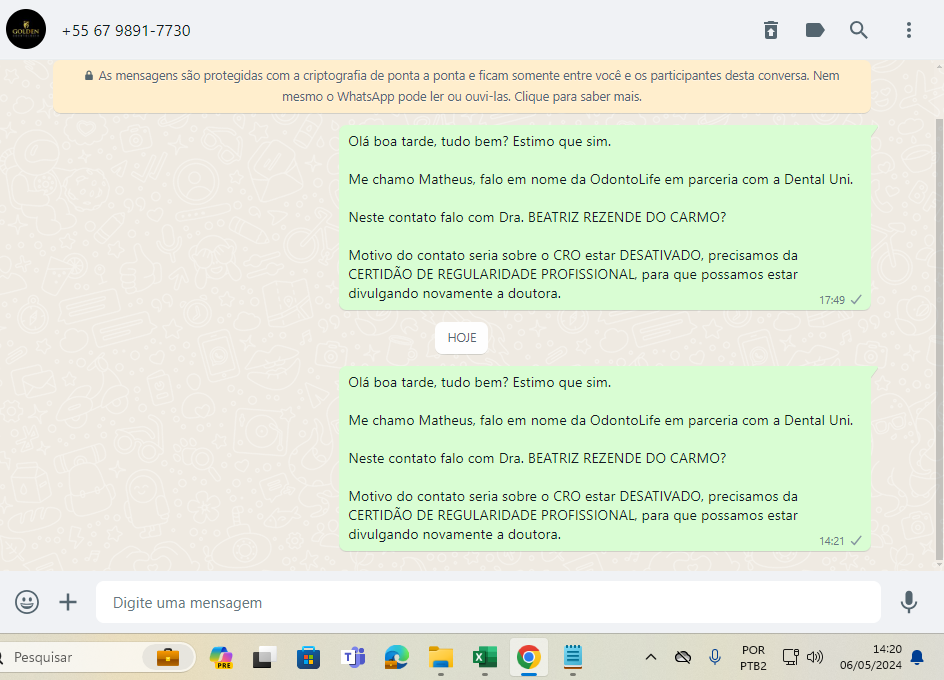
Task: Open the emoji picker
Action: point(27,602)
